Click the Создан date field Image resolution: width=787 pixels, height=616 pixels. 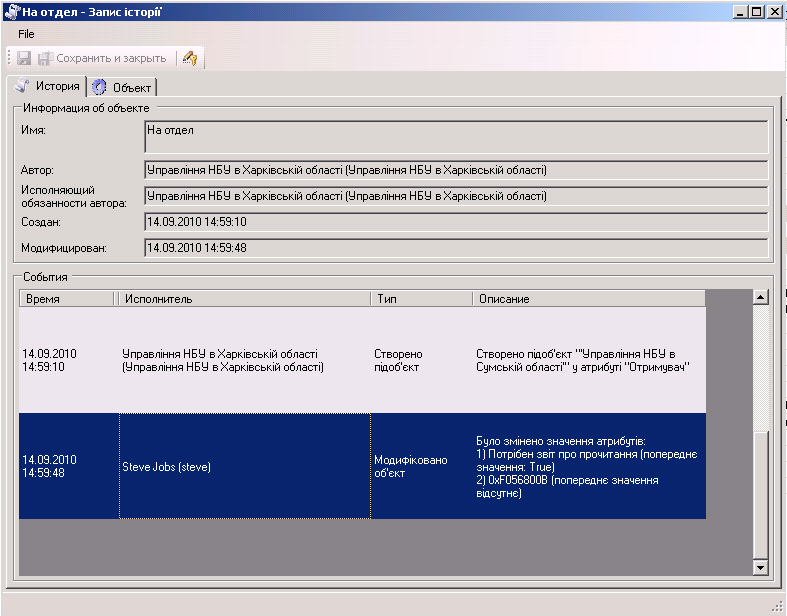tap(456, 222)
